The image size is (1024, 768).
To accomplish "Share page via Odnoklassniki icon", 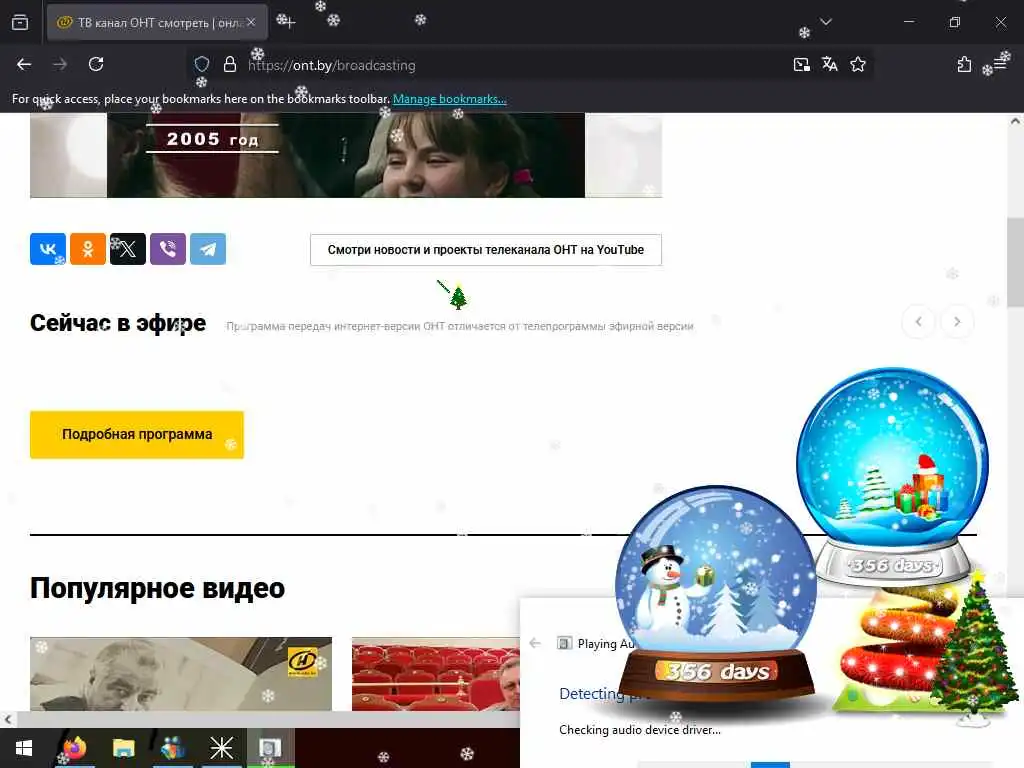I will (x=88, y=249).
